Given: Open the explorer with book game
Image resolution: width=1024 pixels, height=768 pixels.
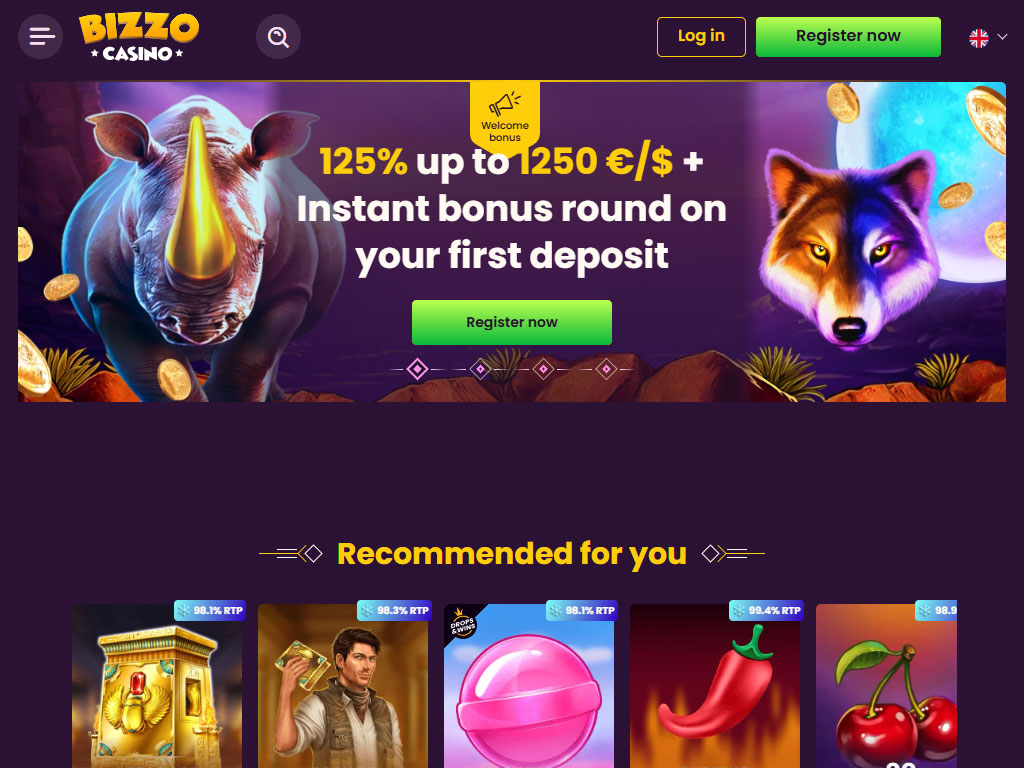Looking at the screenshot, I should pos(343,686).
